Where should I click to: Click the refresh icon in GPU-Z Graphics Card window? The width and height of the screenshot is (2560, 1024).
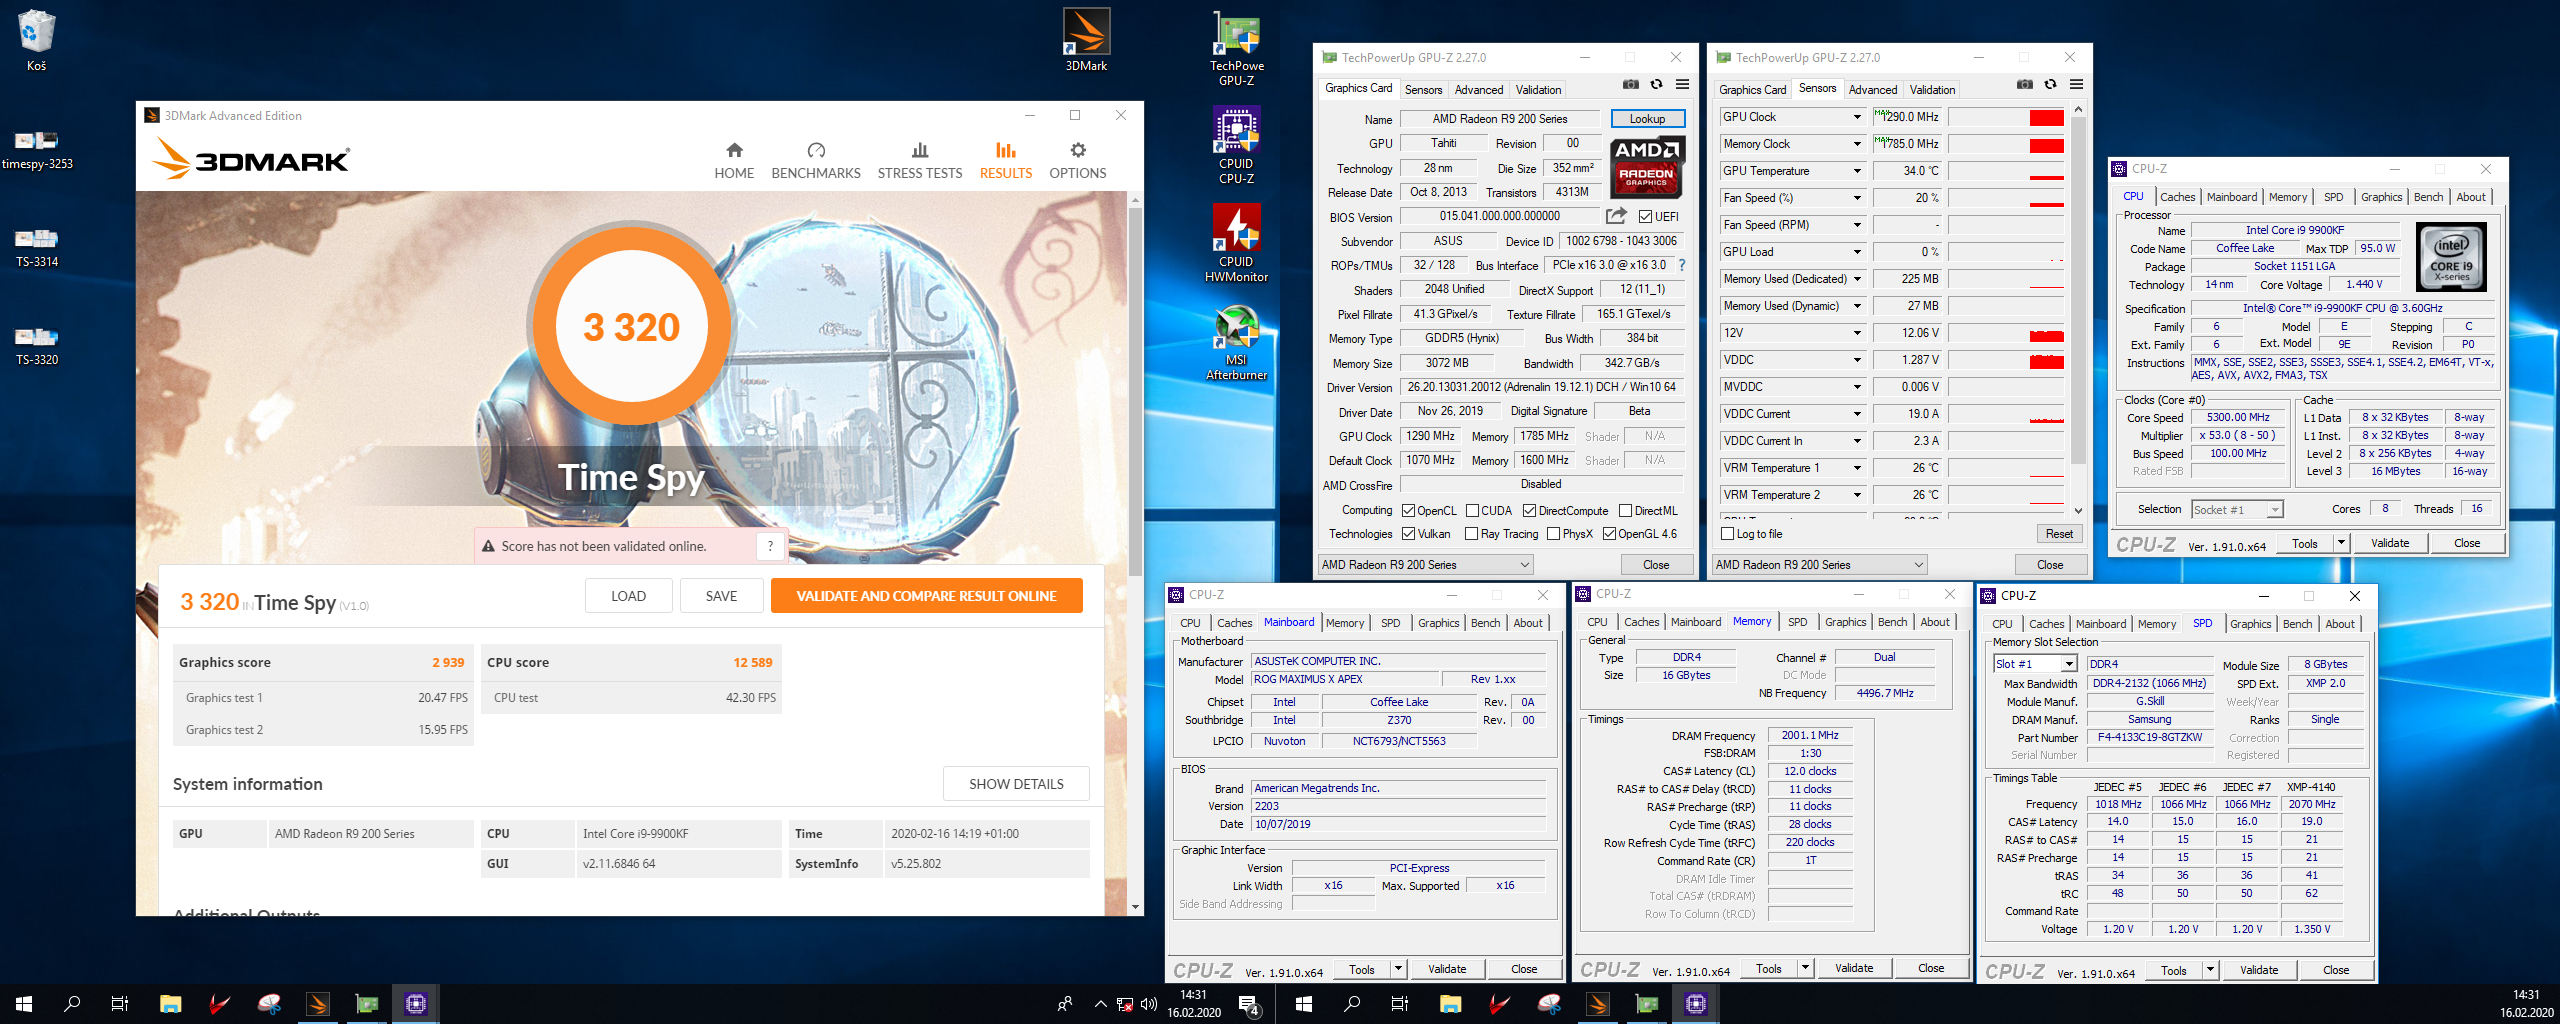click(1657, 85)
